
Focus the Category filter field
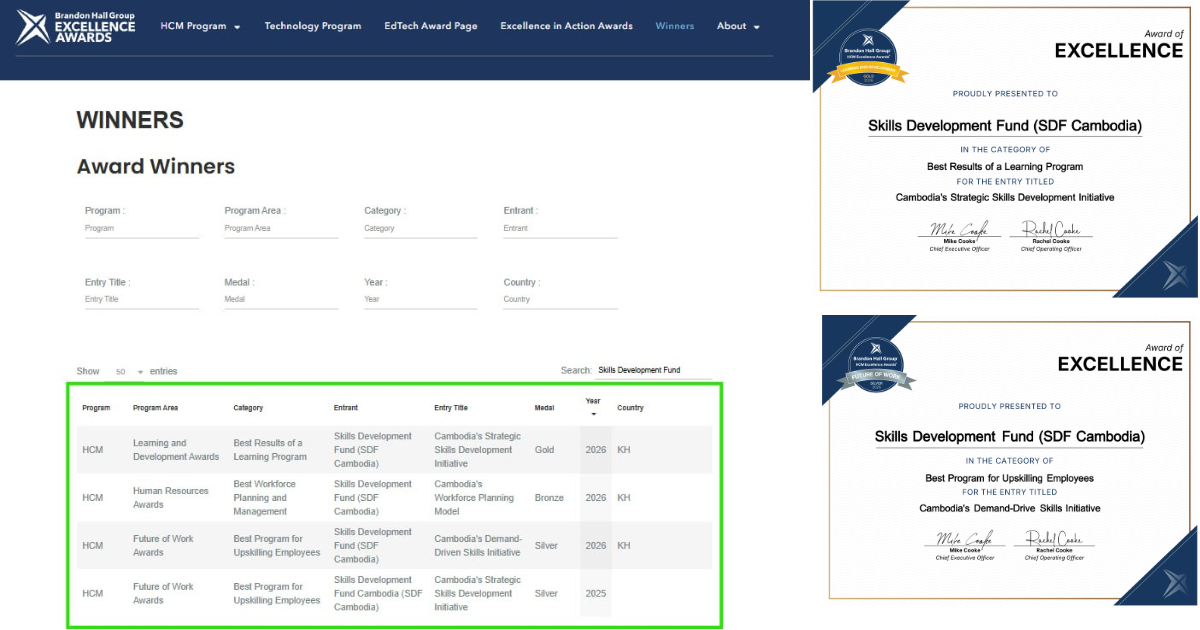pyautogui.click(x=421, y=229)
